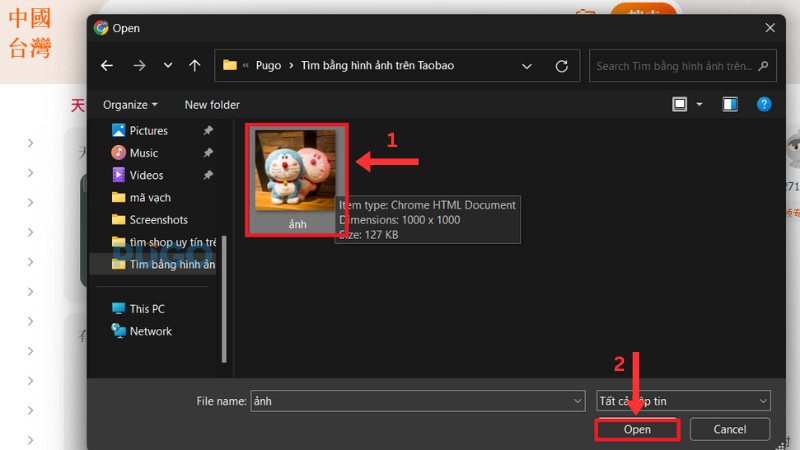Click the search magnifier icon
Image resolution: width=800 pixels, height=450 pixels.
coord(764,66)
